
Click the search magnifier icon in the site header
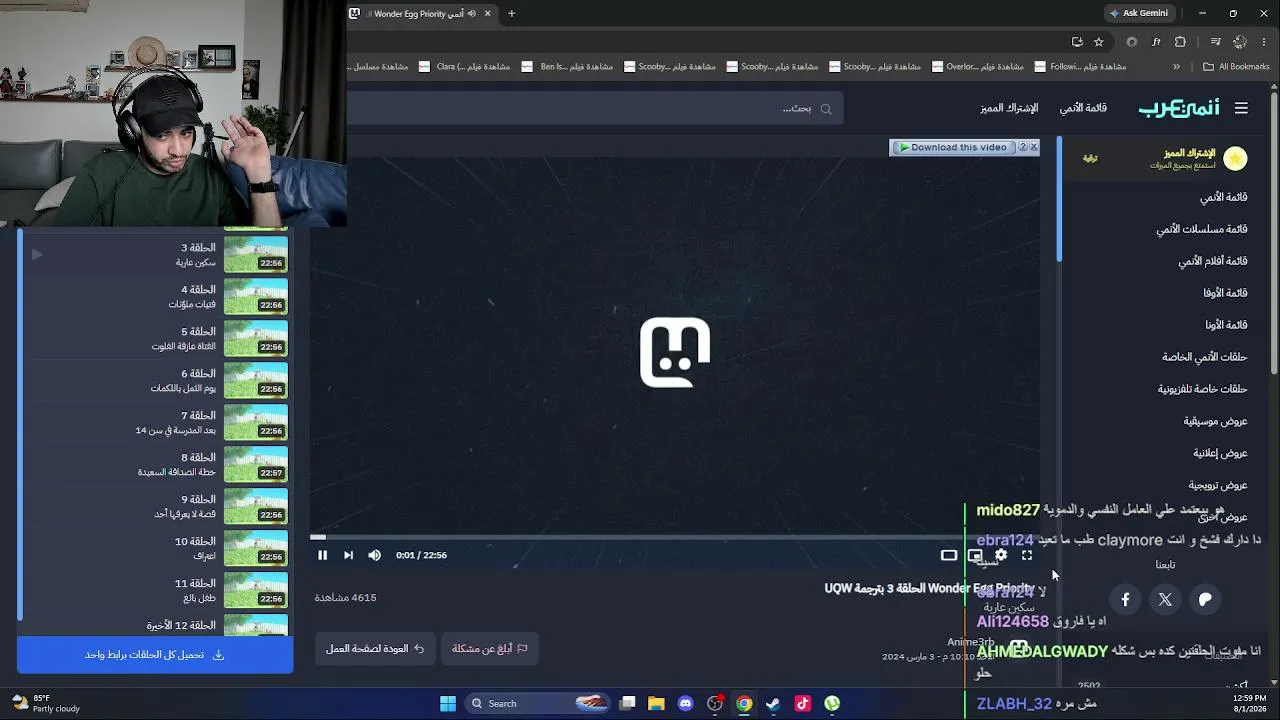826,109
